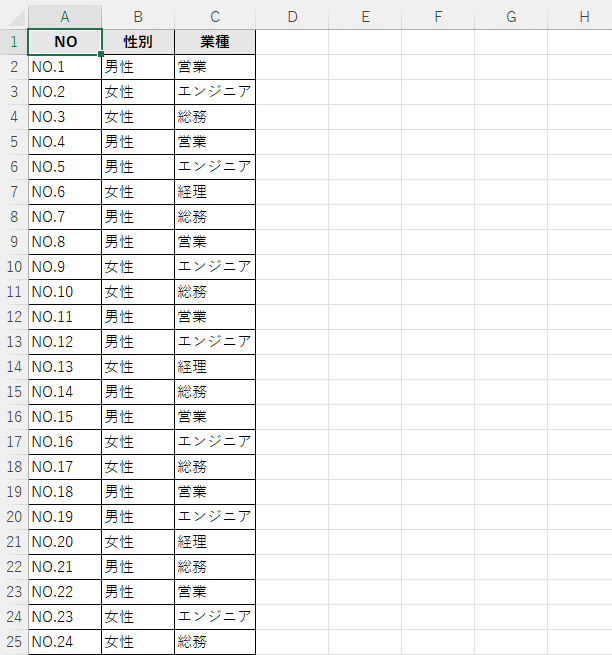Click 女性 in the NO.2 row
The image size is (612, 655).
(138, 92)
